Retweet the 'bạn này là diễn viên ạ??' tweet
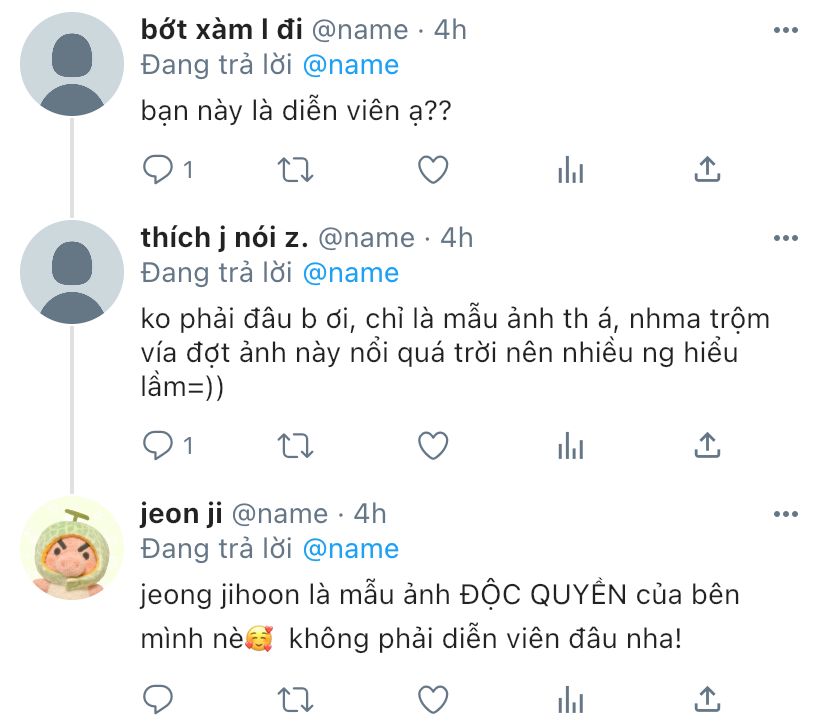Viewport: 828px width, 728px height. pyautogui.click(x=294, y=170)
